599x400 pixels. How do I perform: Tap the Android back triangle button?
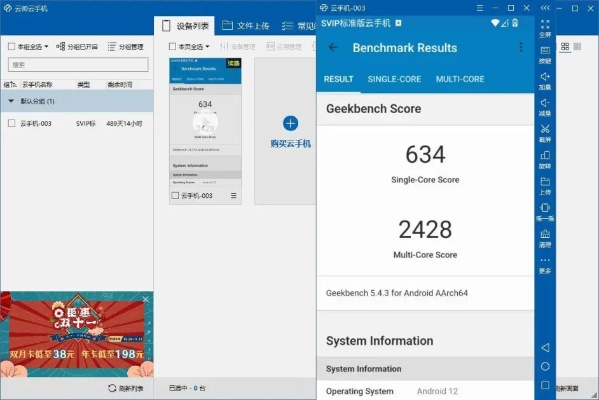(x=545, y=347)
